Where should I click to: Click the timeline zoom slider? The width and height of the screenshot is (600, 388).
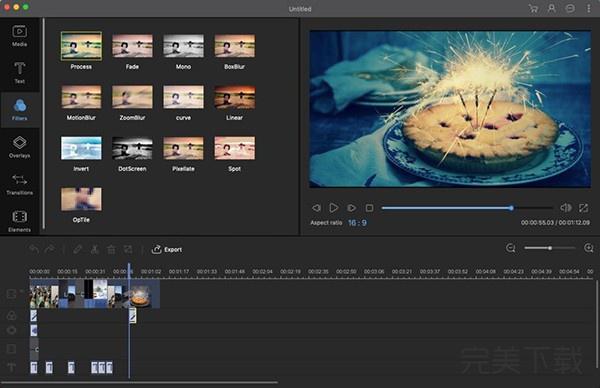coord(549,248)
